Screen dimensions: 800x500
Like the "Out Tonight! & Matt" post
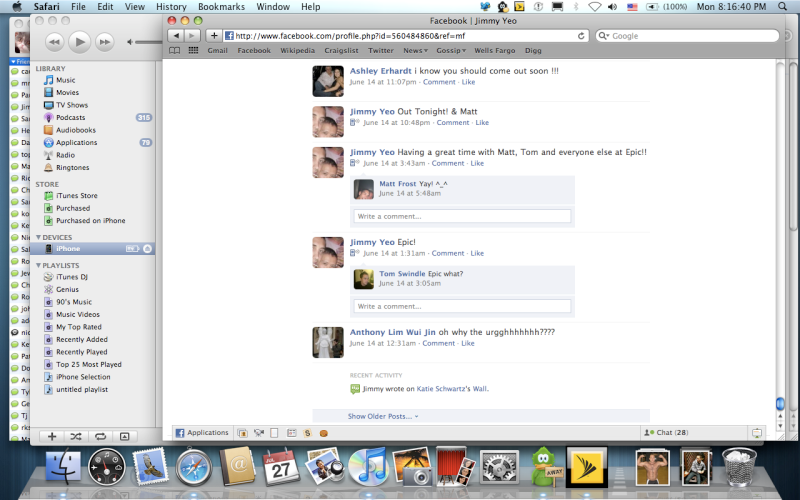pyautogui.click(x=482, y=122)
